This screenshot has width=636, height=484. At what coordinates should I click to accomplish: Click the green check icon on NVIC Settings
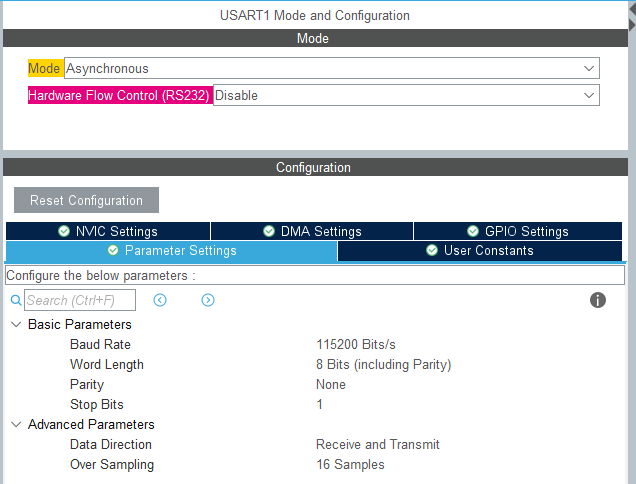pyautogui.click(x=64, y=231)
